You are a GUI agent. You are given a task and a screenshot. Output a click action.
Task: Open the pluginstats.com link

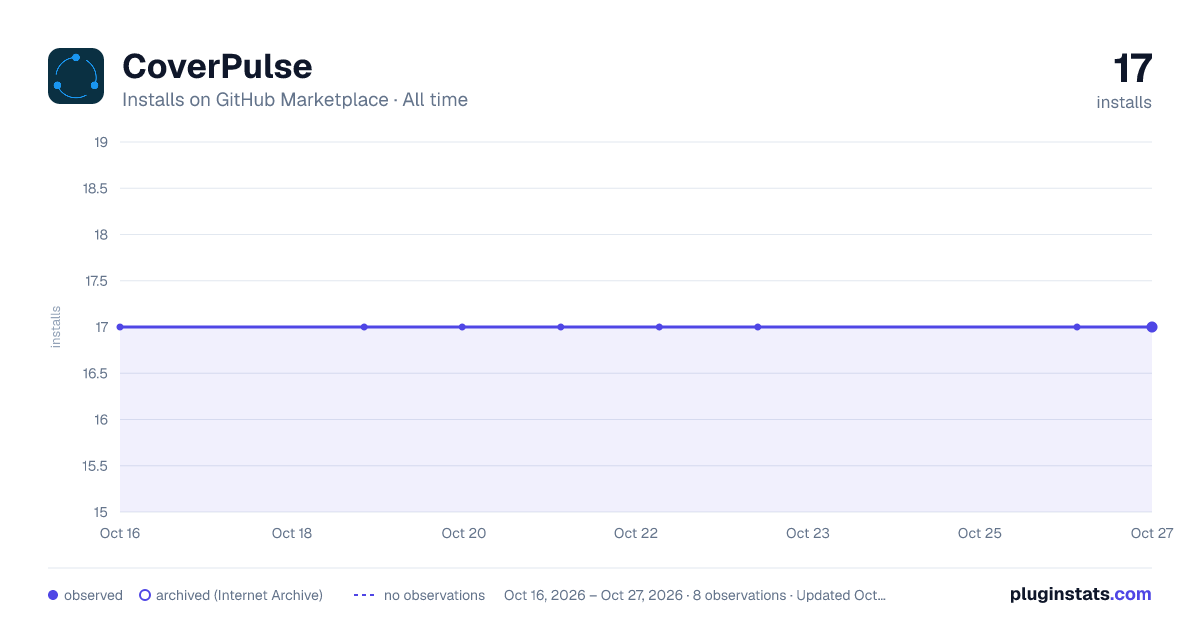click(1081, 594)
